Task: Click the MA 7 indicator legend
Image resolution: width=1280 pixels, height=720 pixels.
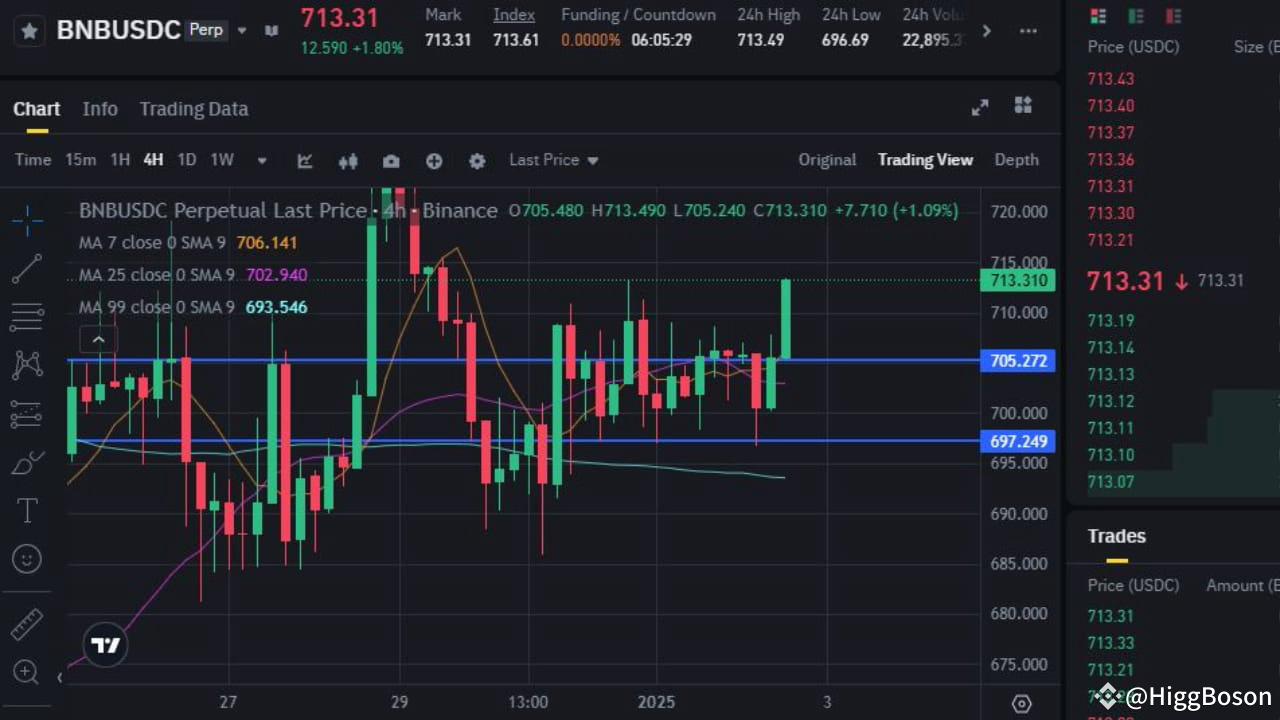Action: [188, 243]
